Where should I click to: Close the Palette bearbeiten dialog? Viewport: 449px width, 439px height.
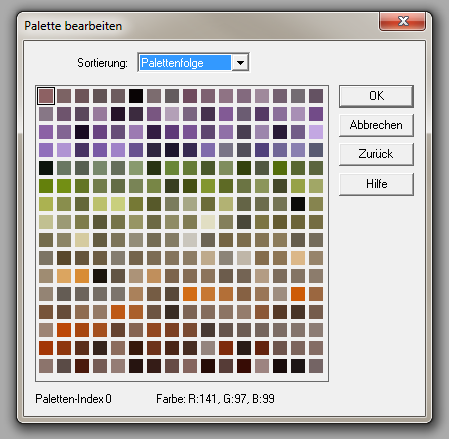[x=402, y=21]
